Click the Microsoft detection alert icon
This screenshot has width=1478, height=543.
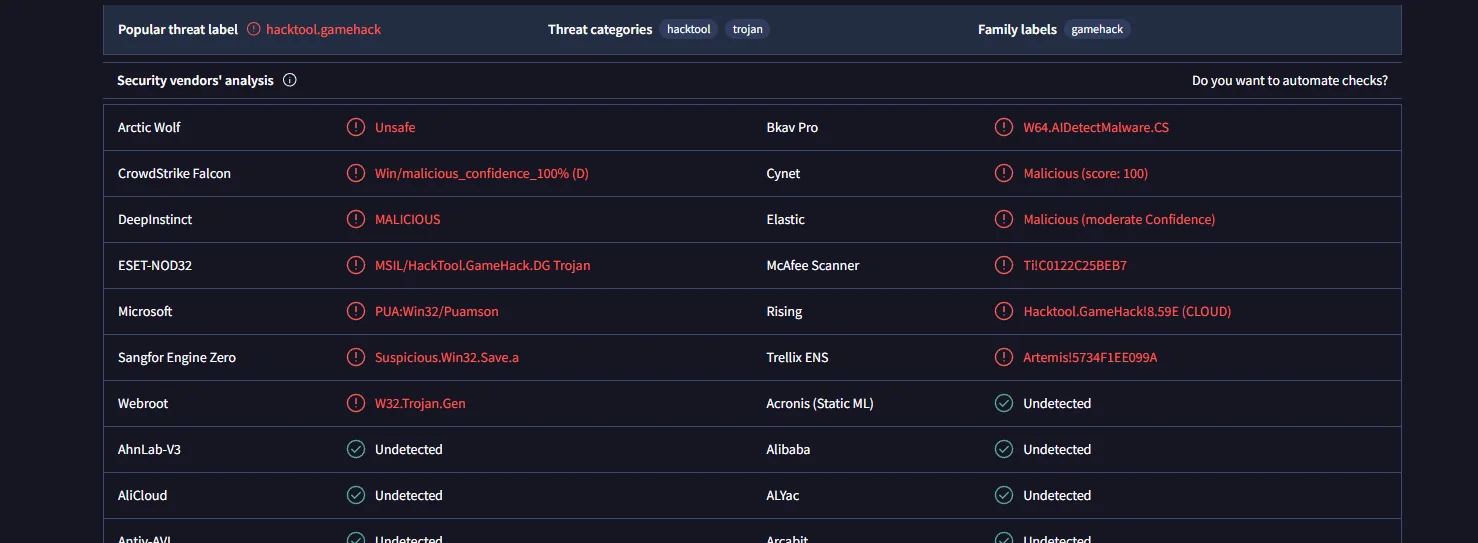click(355, 312)
